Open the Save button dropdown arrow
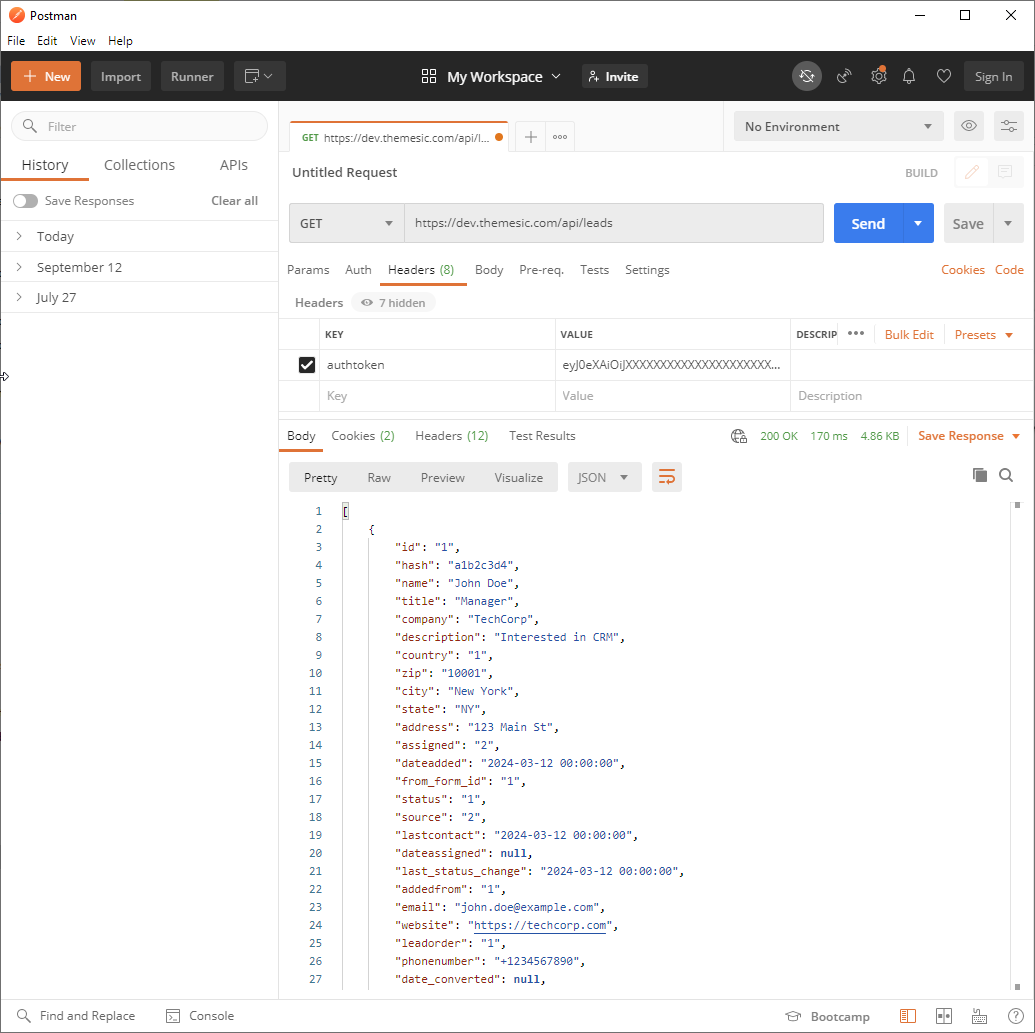 pos(1008,223)
